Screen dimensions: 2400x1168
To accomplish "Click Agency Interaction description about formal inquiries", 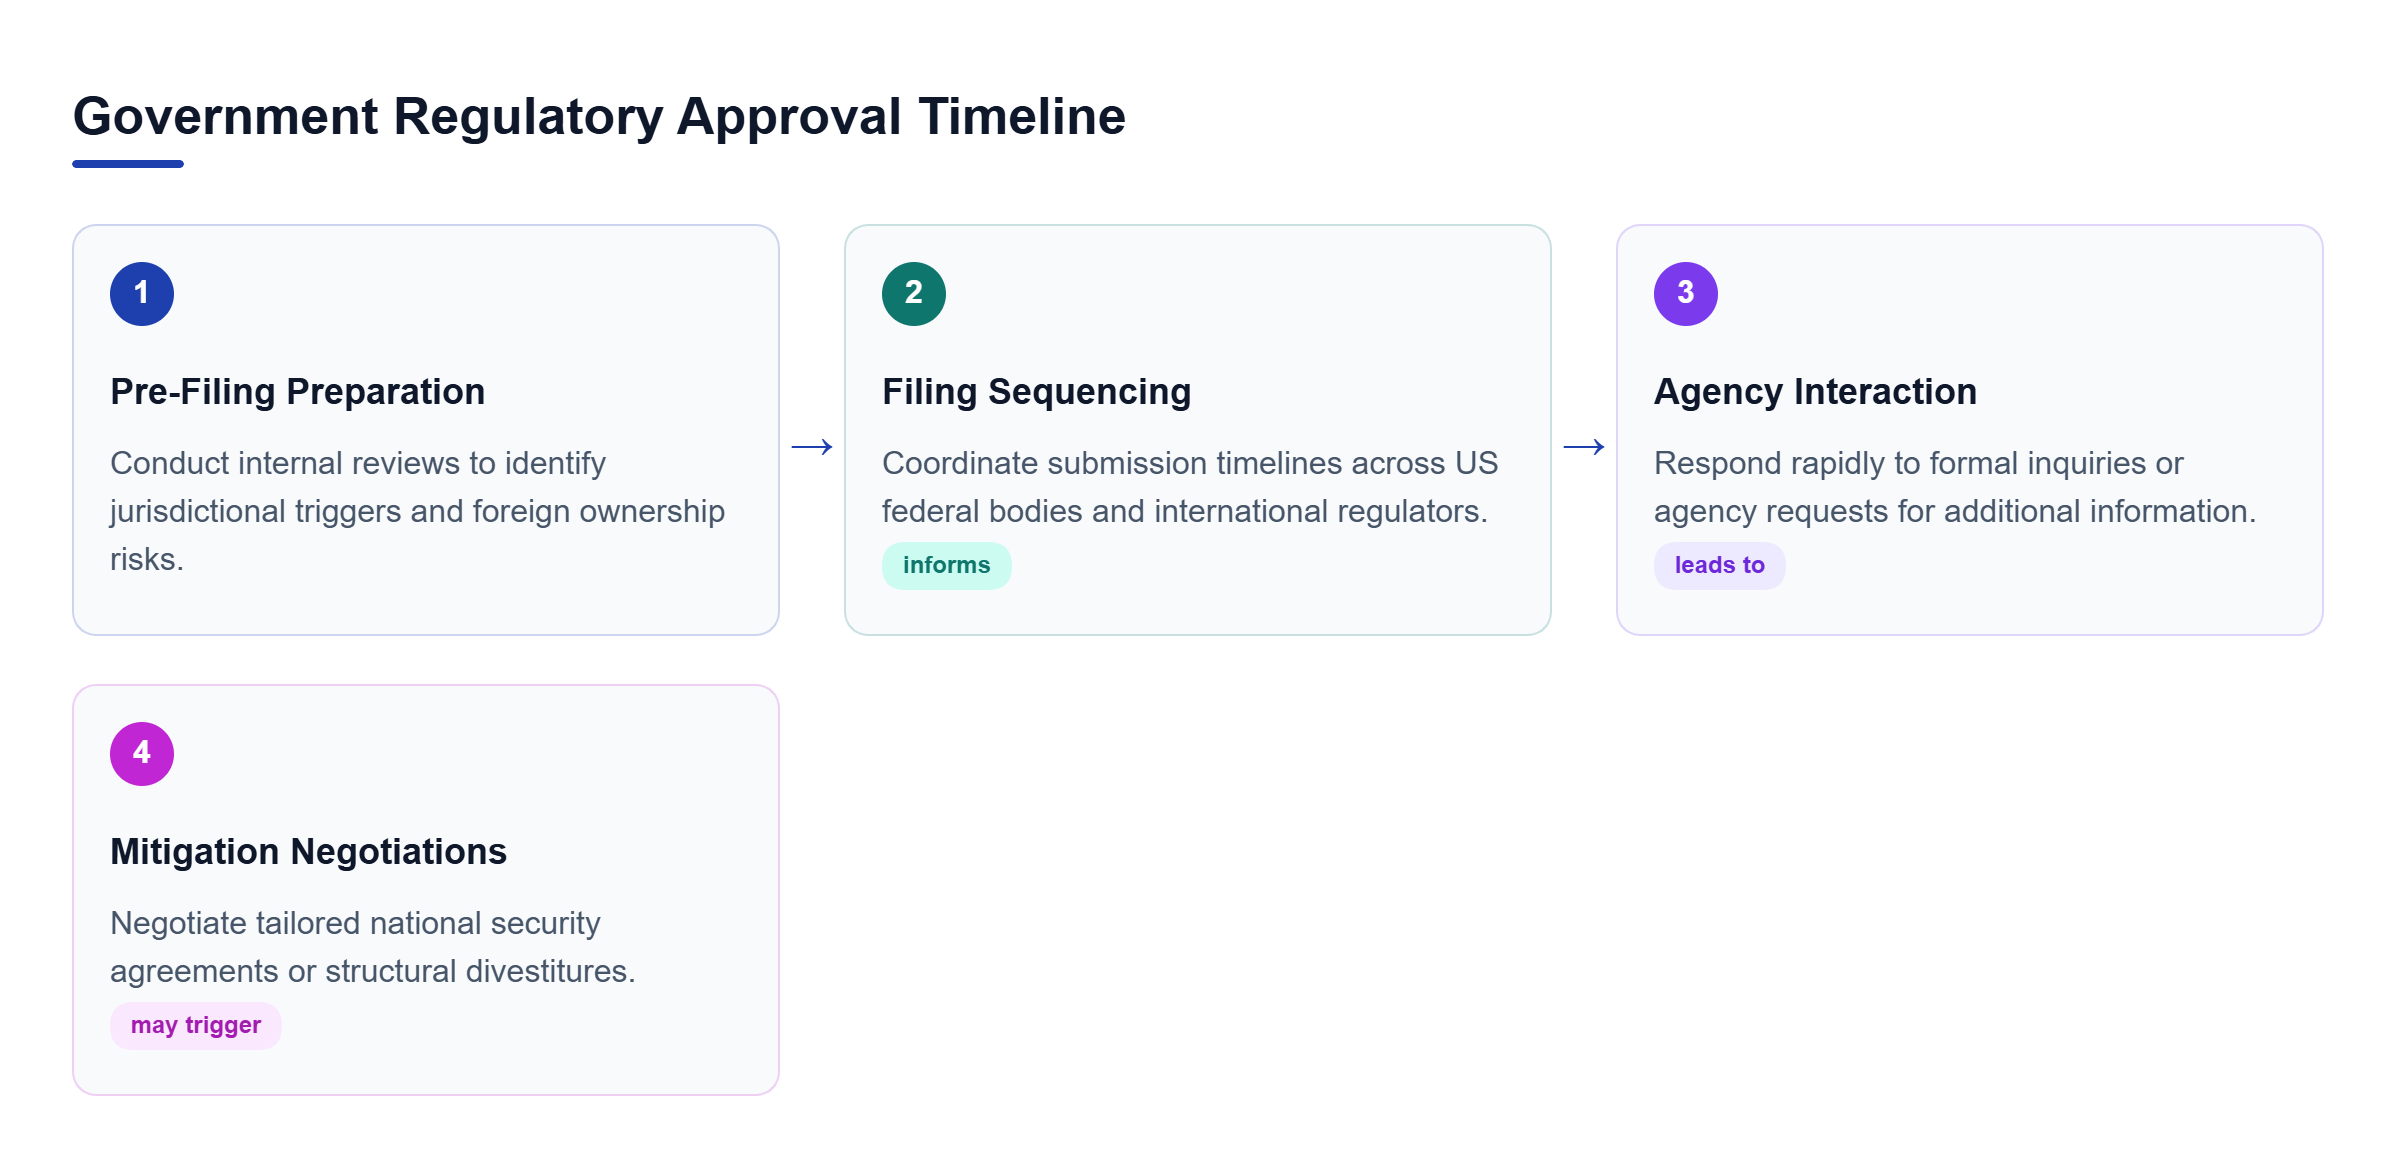I will tap(1955, 487).
